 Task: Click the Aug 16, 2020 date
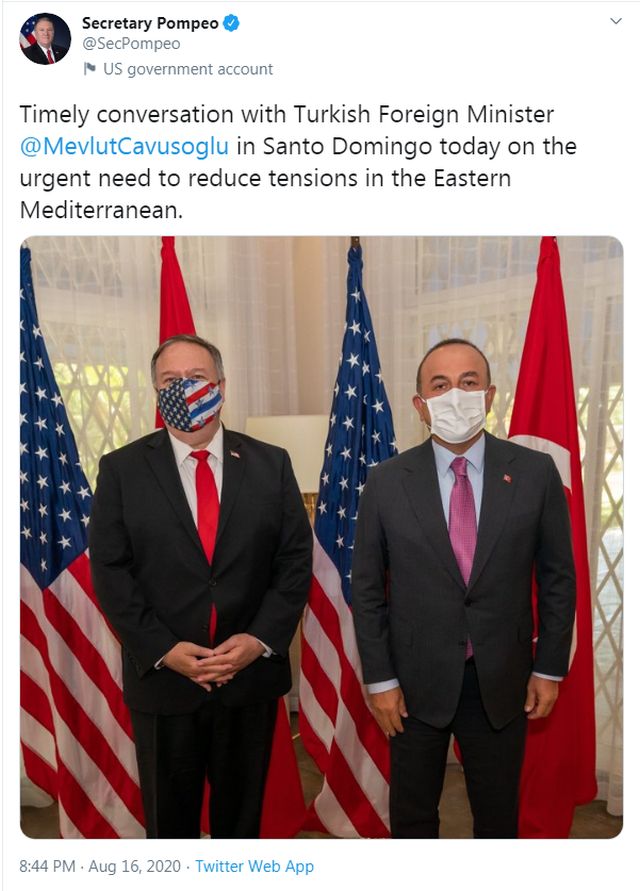(135, 866)
